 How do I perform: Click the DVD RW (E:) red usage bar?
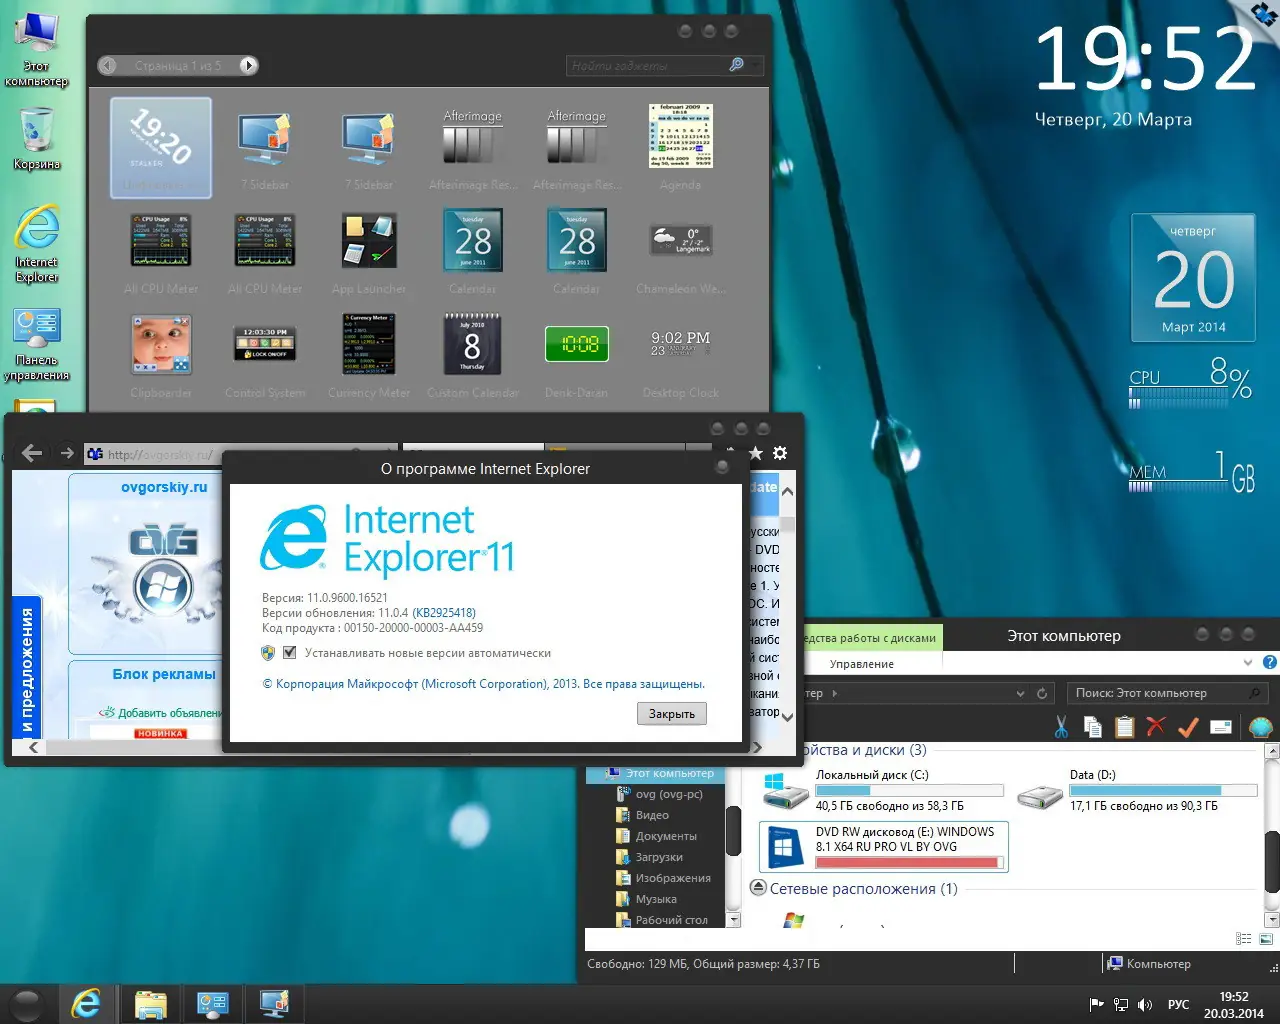tap(910, 862)
